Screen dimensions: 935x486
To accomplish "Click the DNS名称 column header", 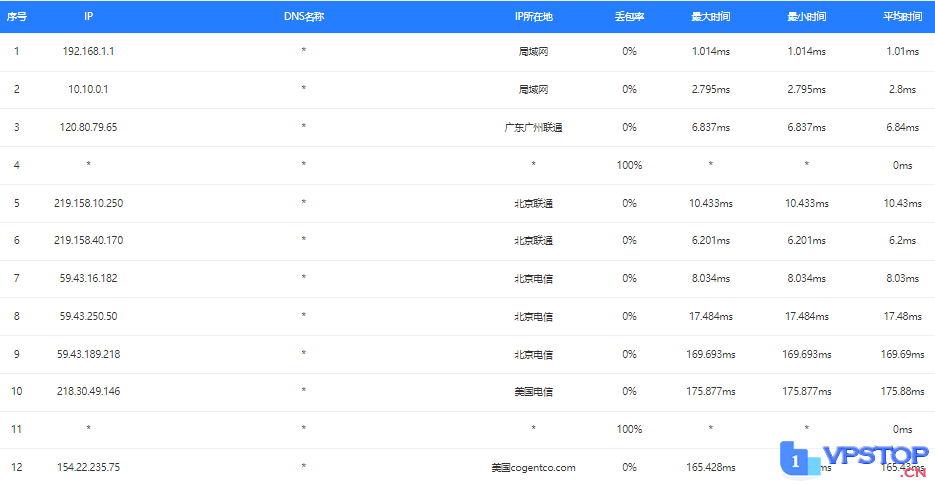I will click(304, 17).
